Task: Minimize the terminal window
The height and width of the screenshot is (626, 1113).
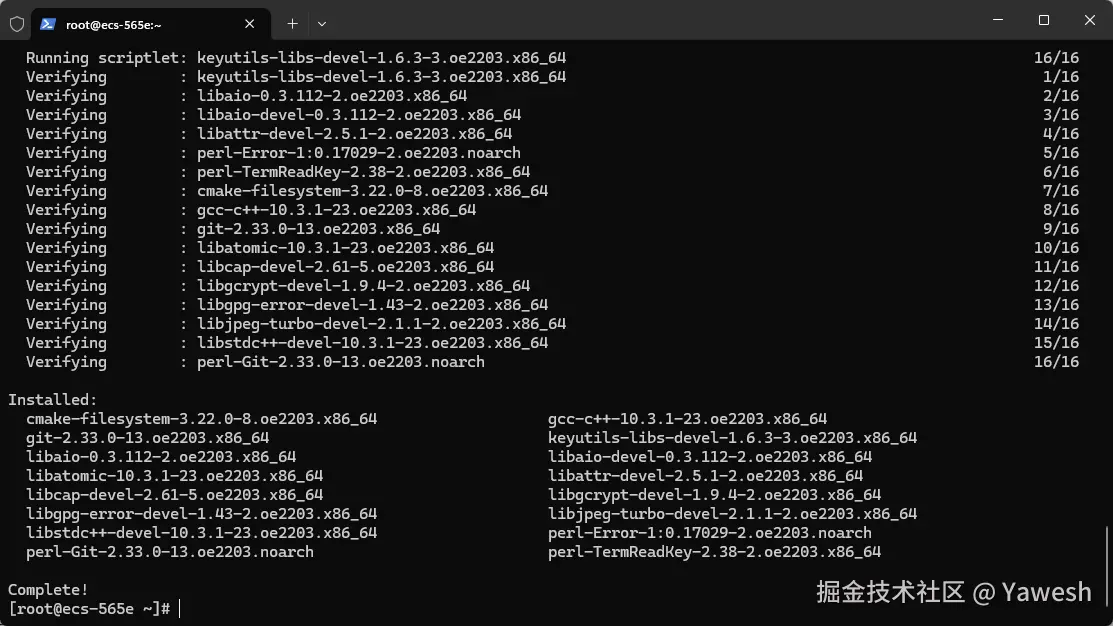Action: tap(998, 20)
